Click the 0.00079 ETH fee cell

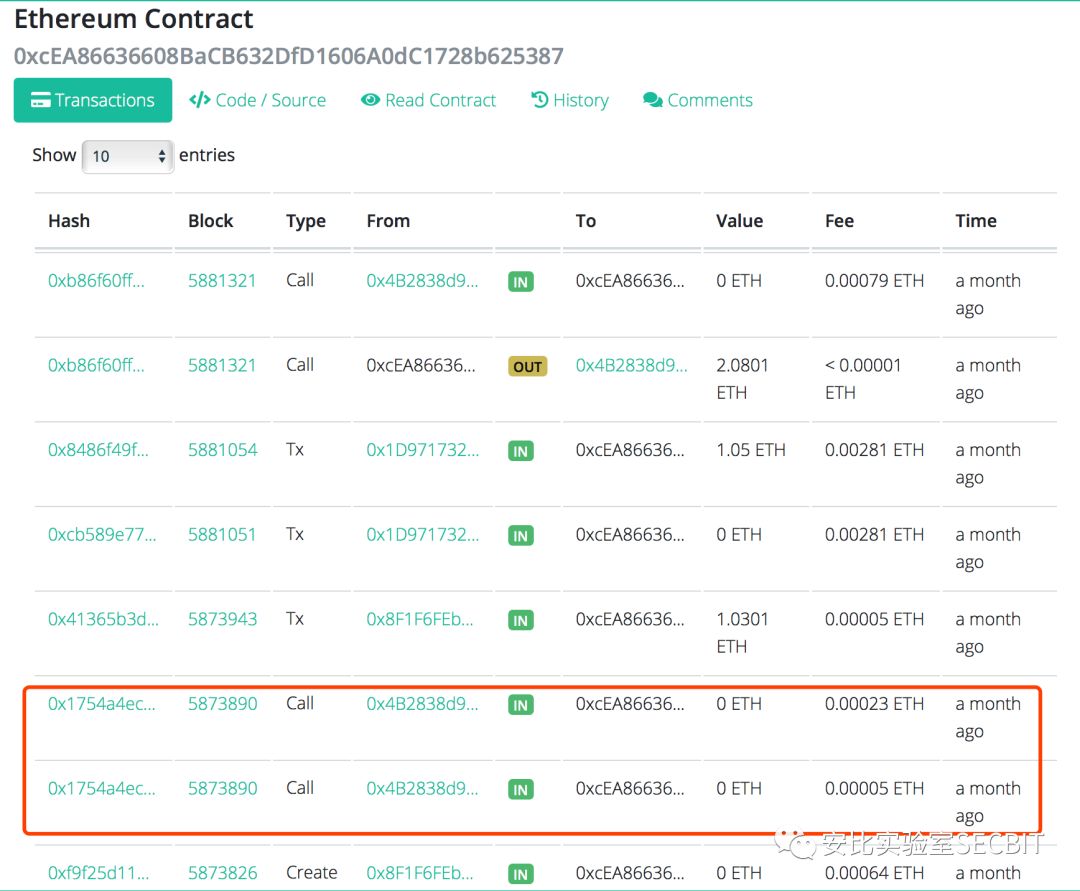[x=874, y=281]
